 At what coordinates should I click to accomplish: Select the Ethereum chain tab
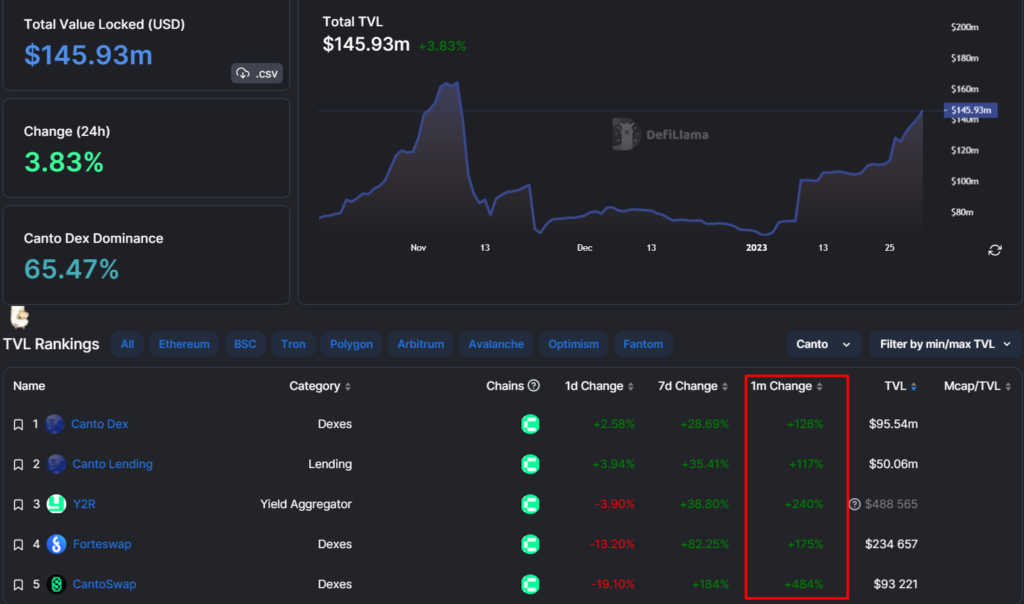pyautogui.click(x=184, y=344)
